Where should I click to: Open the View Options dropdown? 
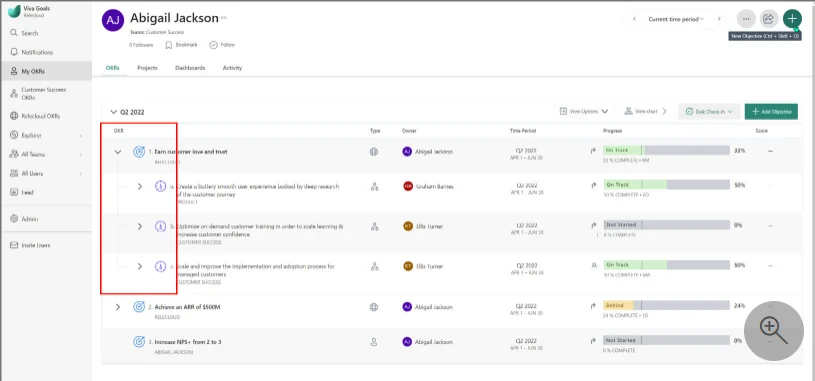coord(584,111)
